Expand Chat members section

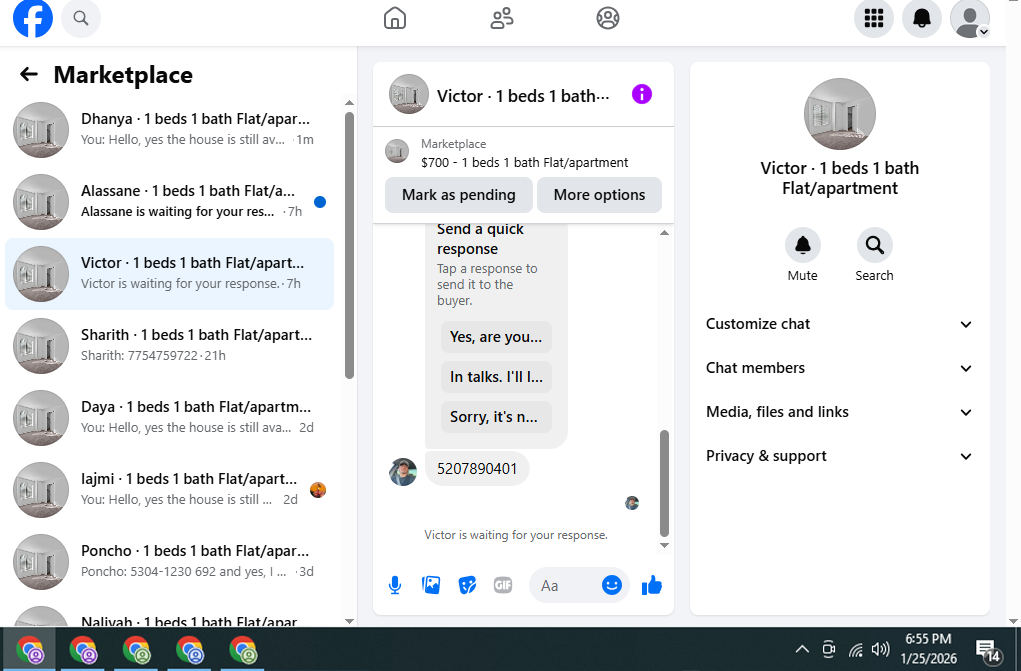[x=839, y=368]
